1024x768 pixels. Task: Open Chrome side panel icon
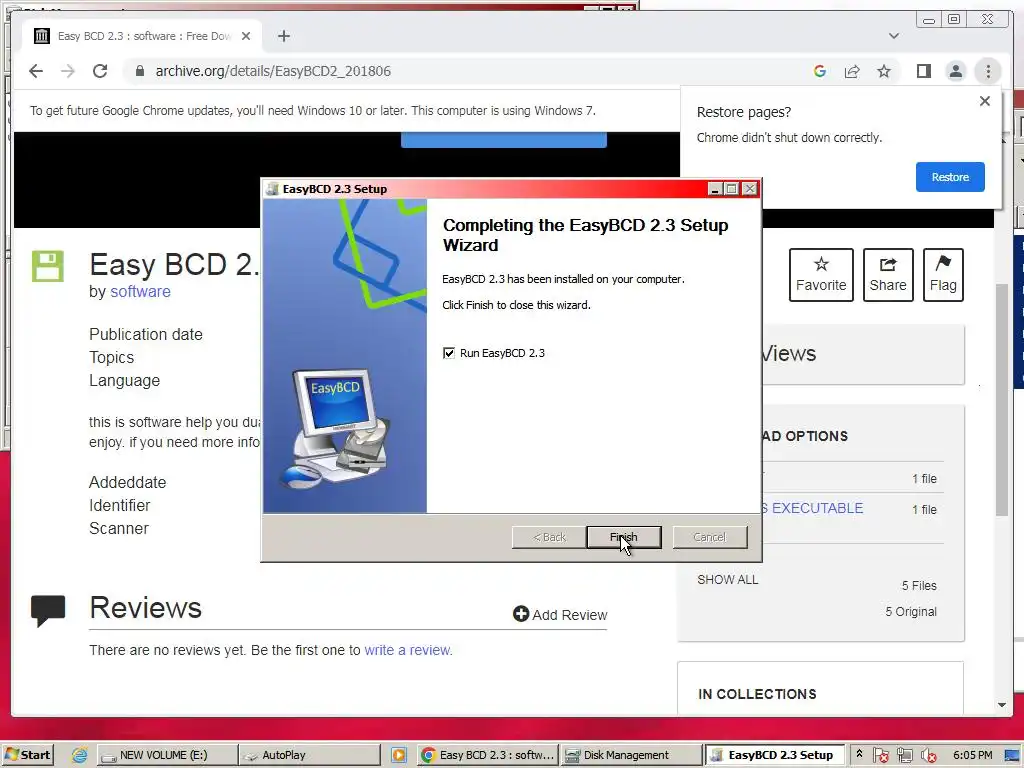pyautogui.click(x=923, y=71)
